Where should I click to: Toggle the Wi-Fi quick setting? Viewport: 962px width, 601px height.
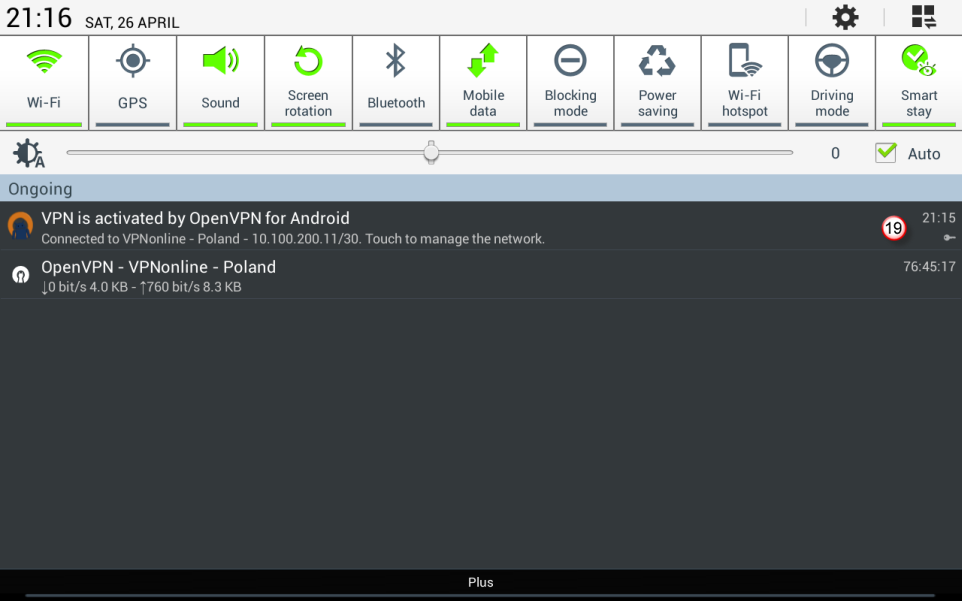click(44, 82)
